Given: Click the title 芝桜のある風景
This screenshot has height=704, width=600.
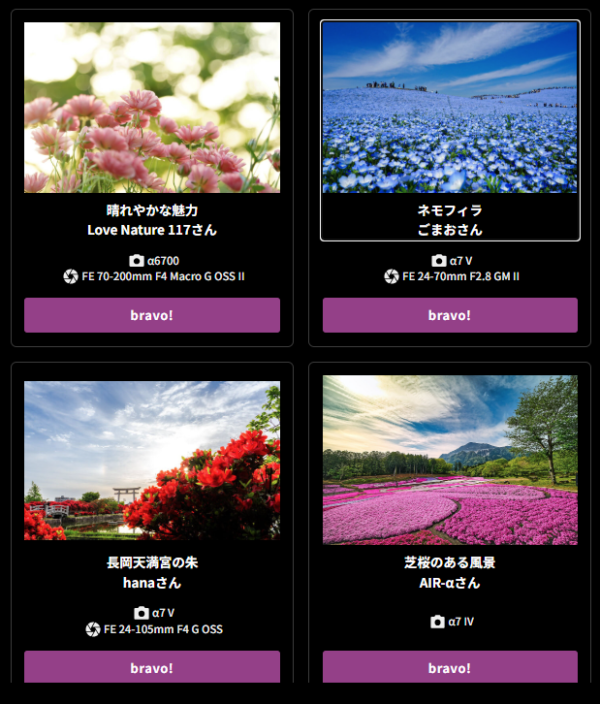Looking at the screenshot, I should pyautogui.click(x=450, y=563).
